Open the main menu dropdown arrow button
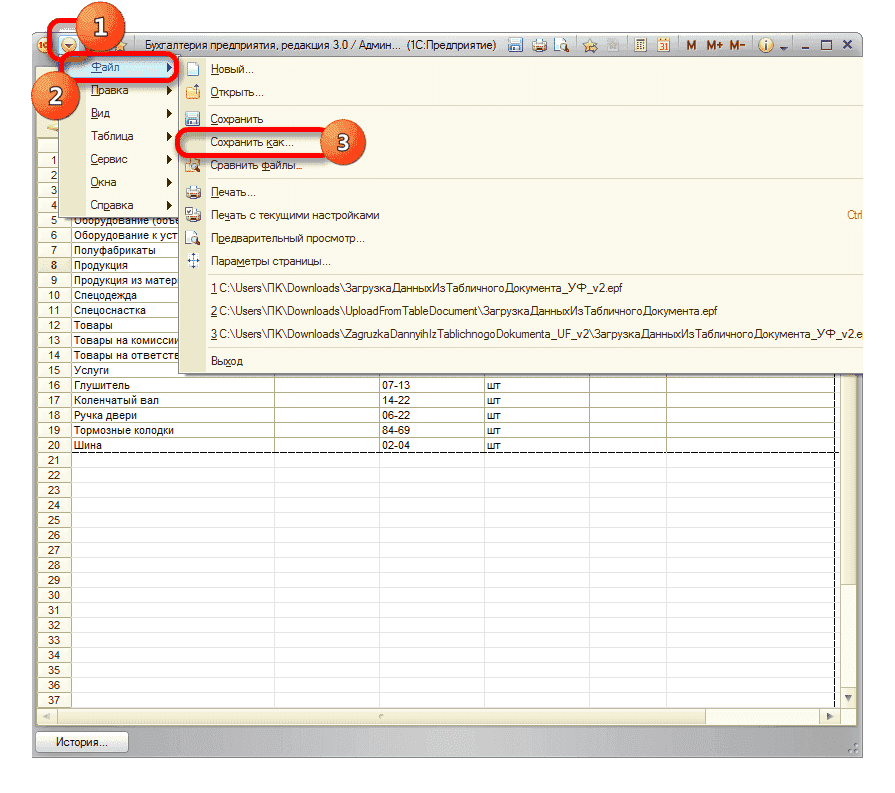Image resolution: width=895 pixels, height=793 pixels. click(68, 45)
